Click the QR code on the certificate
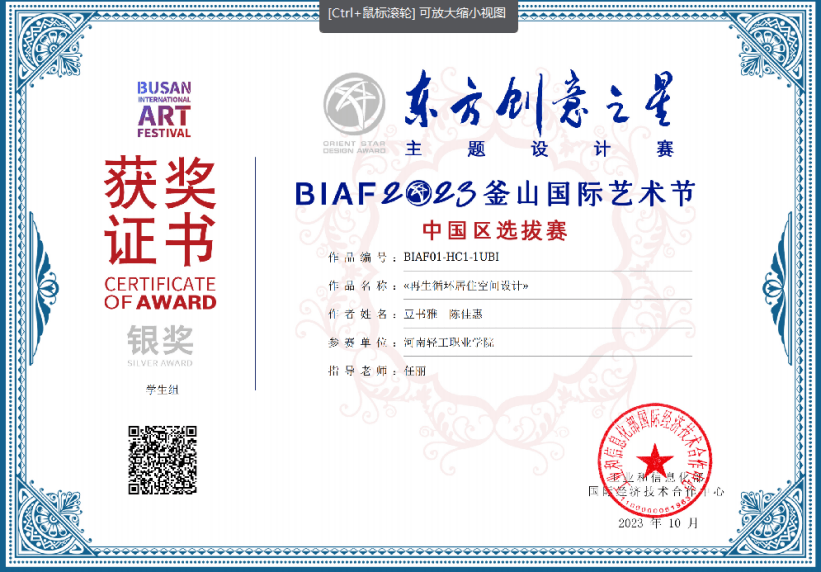The height and width of the screenshot is (572, 821). (x=162, y=460)
